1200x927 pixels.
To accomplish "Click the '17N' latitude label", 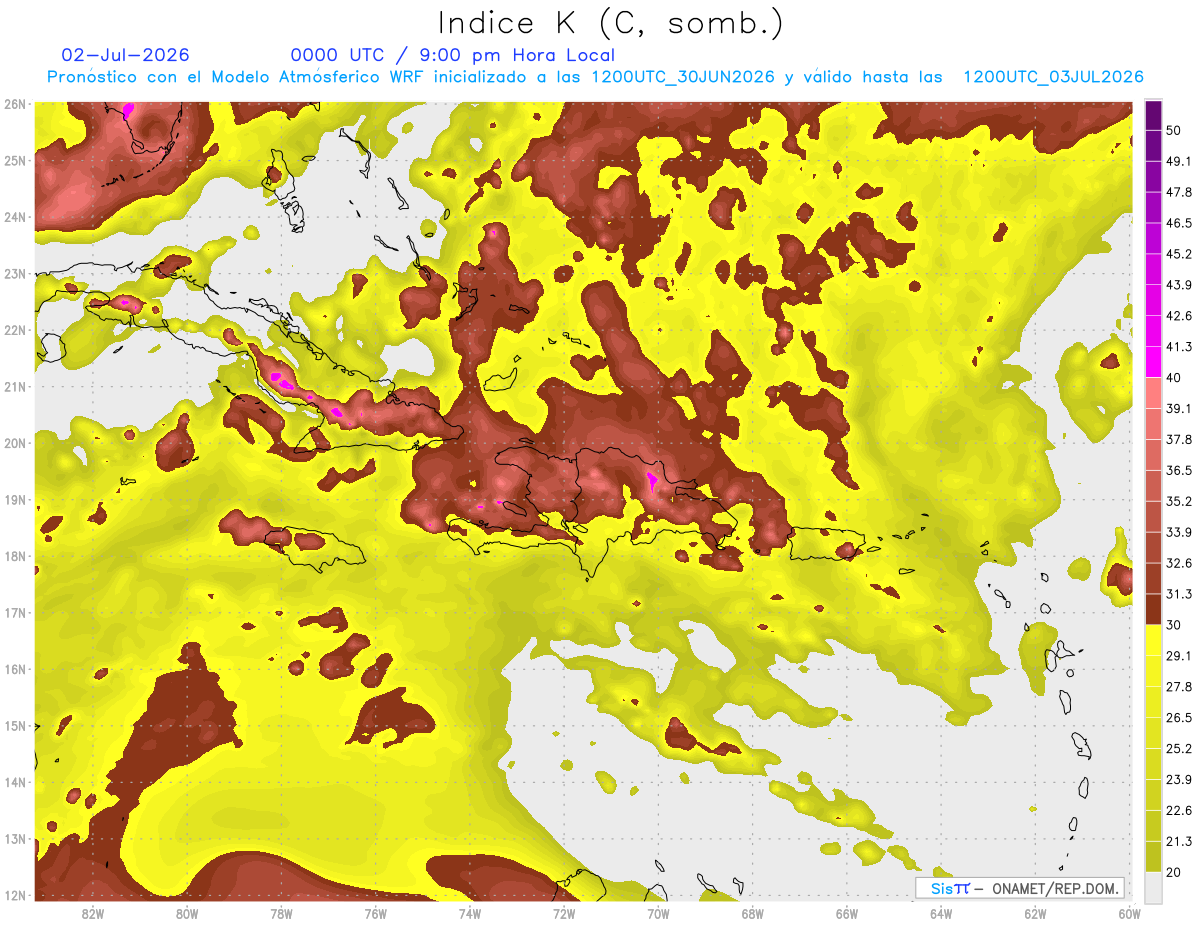I will (16, 612).
